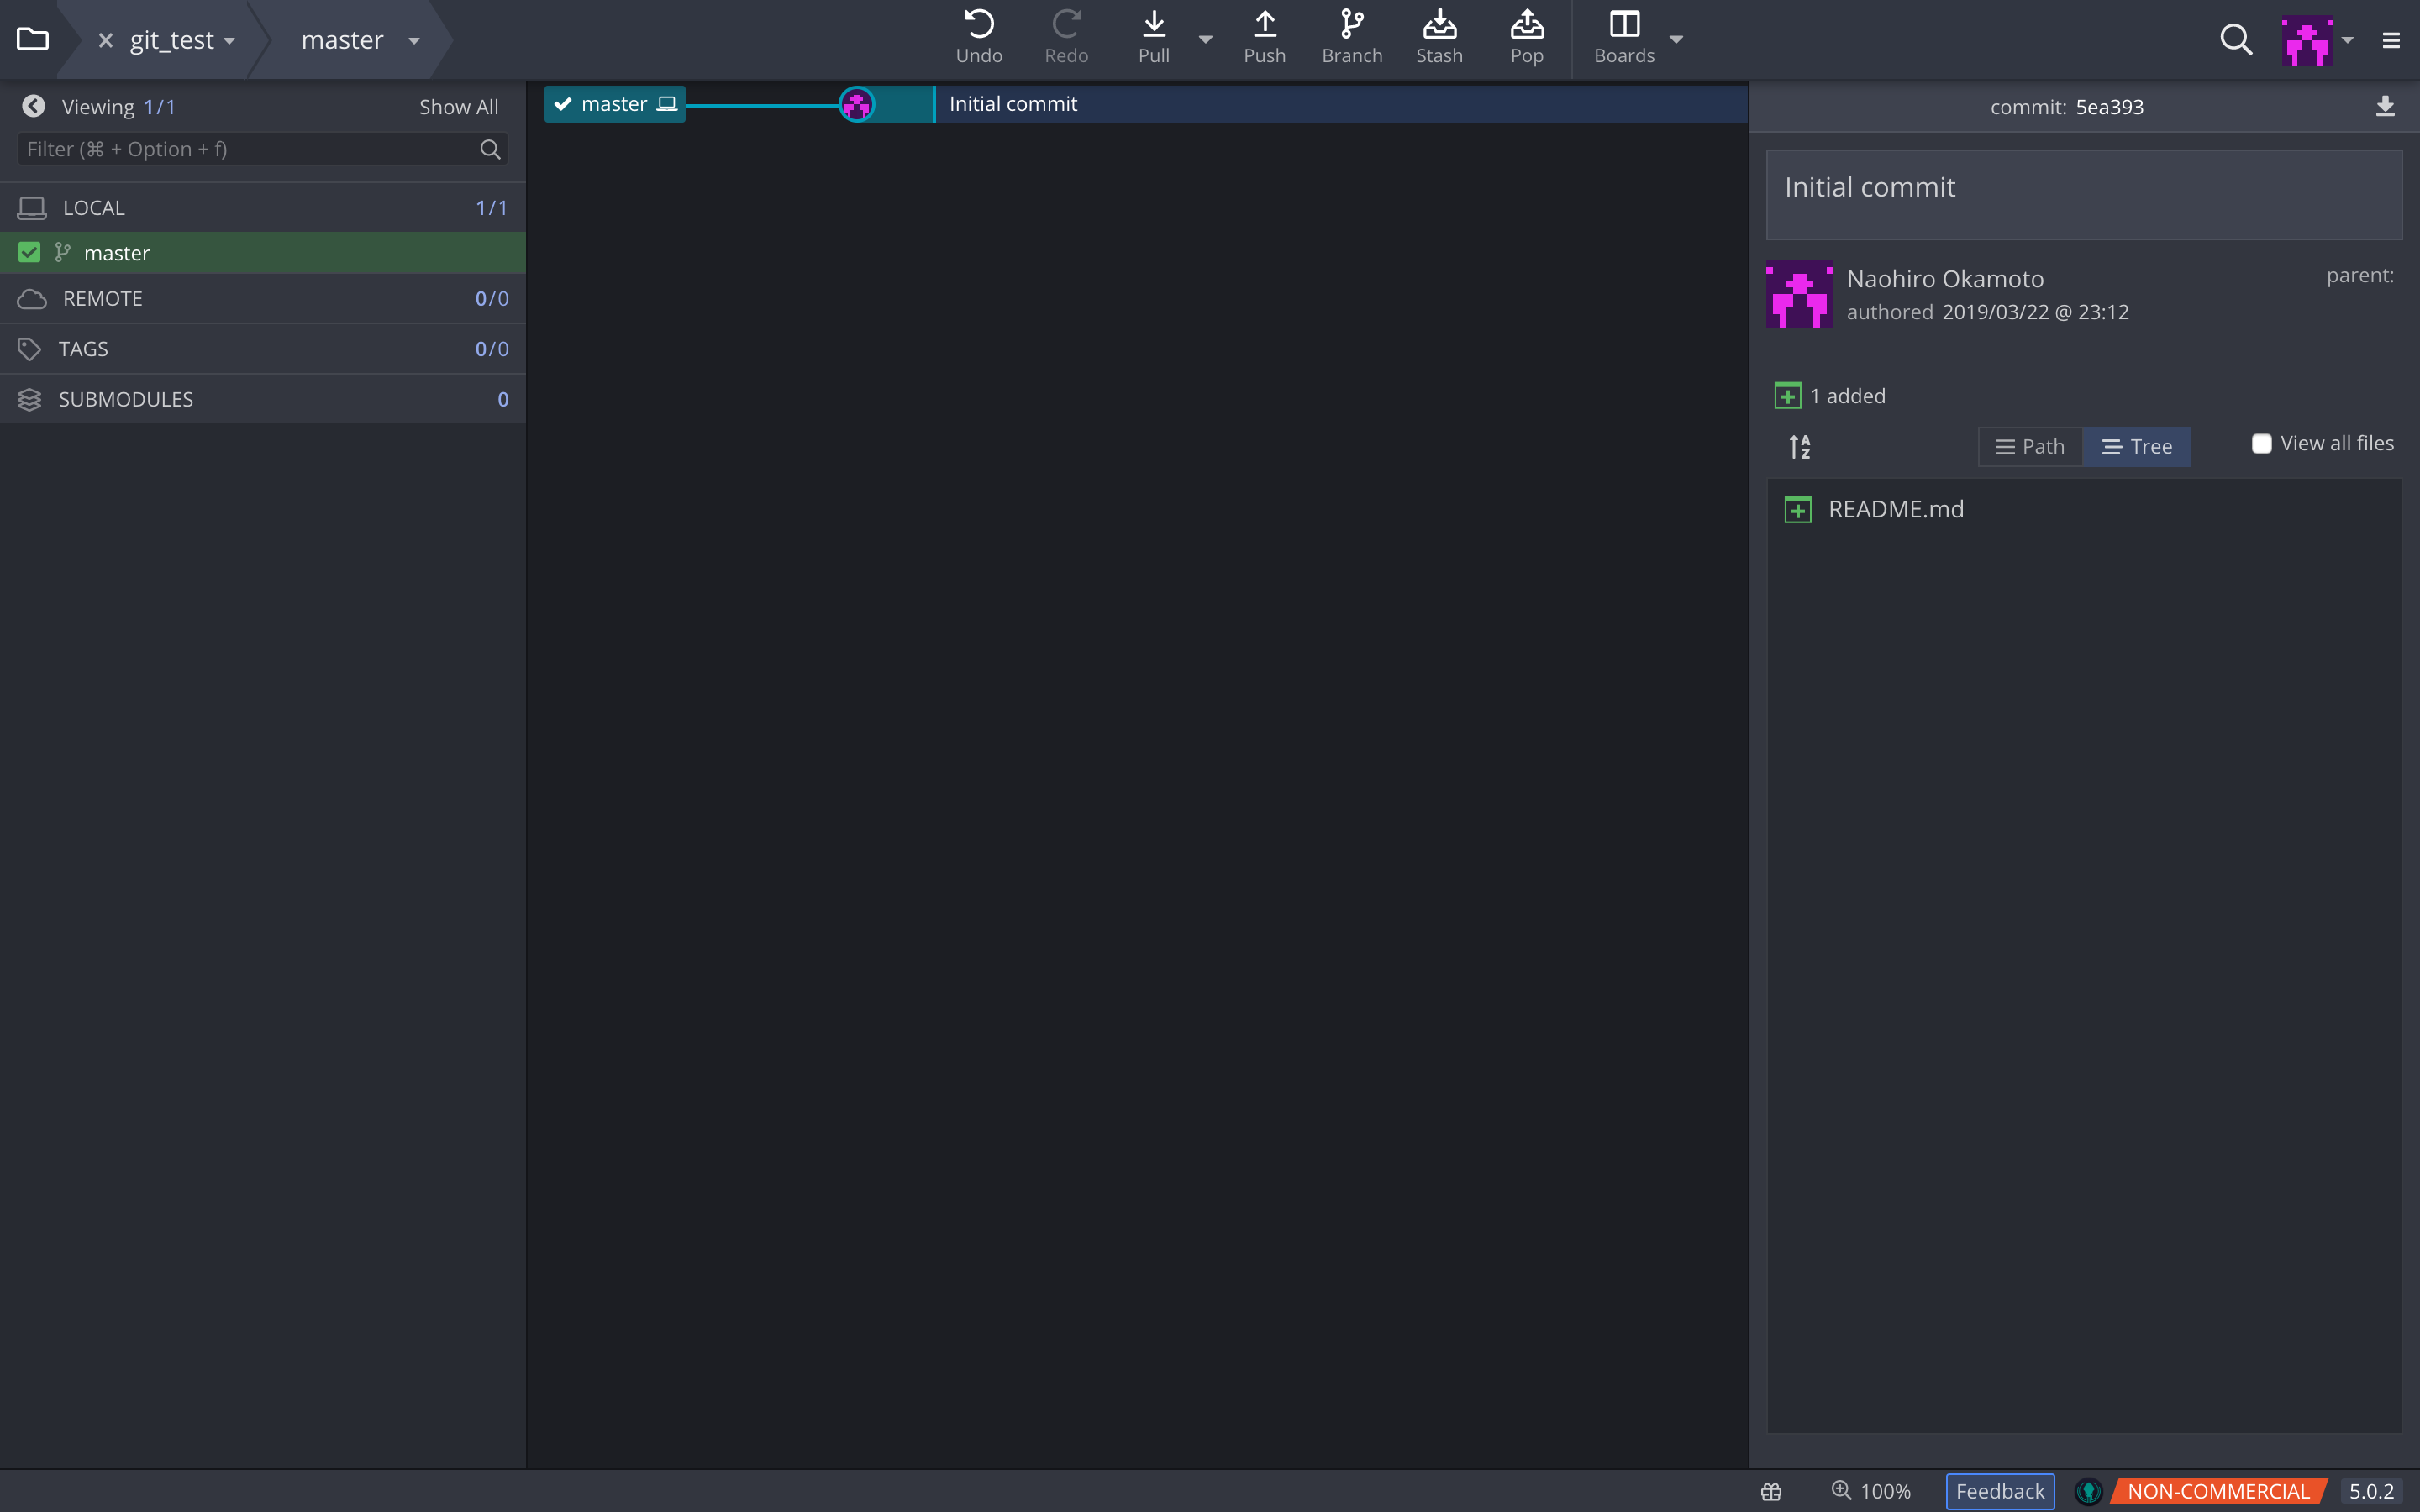This screenshot has width=2420, height=1512.
Task: Open the Branch creation tool
Action: (x=1352, y=25)
